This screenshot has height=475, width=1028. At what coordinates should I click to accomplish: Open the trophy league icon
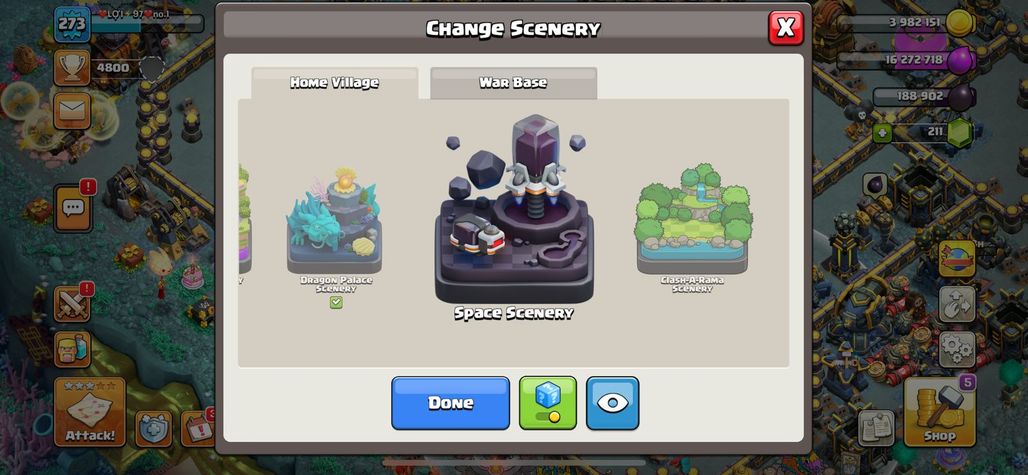(72, 67)
